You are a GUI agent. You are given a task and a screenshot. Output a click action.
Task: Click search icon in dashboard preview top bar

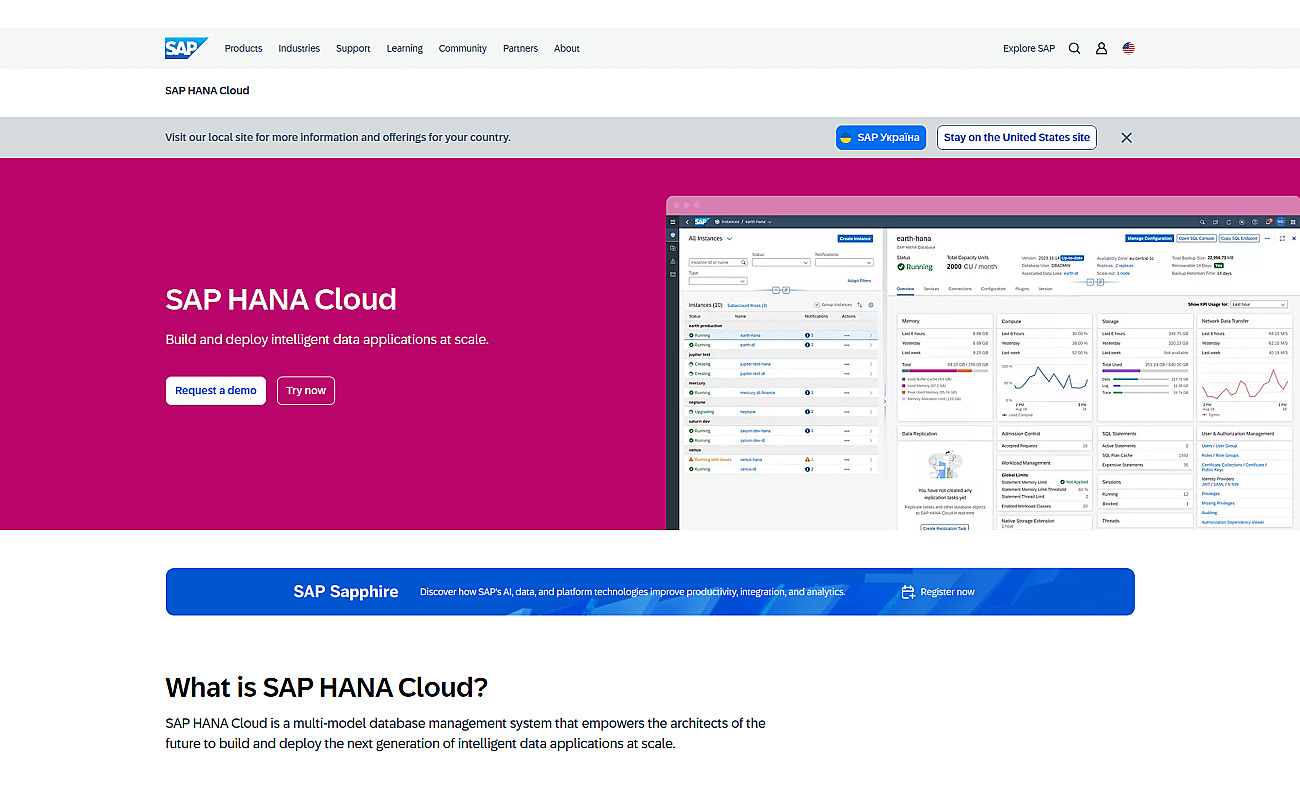point(1202,222)
